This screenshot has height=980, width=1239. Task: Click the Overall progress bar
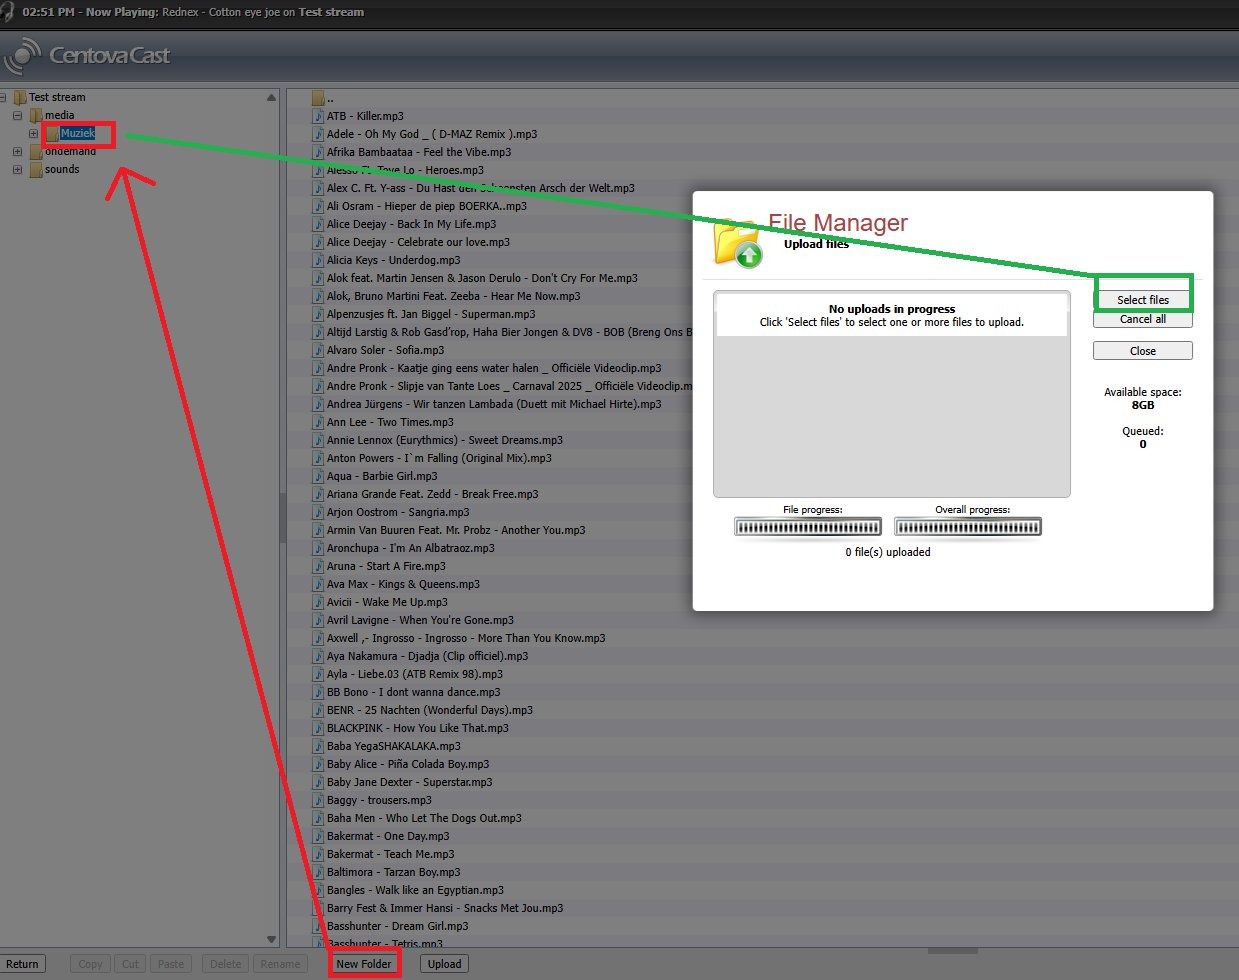point(967,527)
